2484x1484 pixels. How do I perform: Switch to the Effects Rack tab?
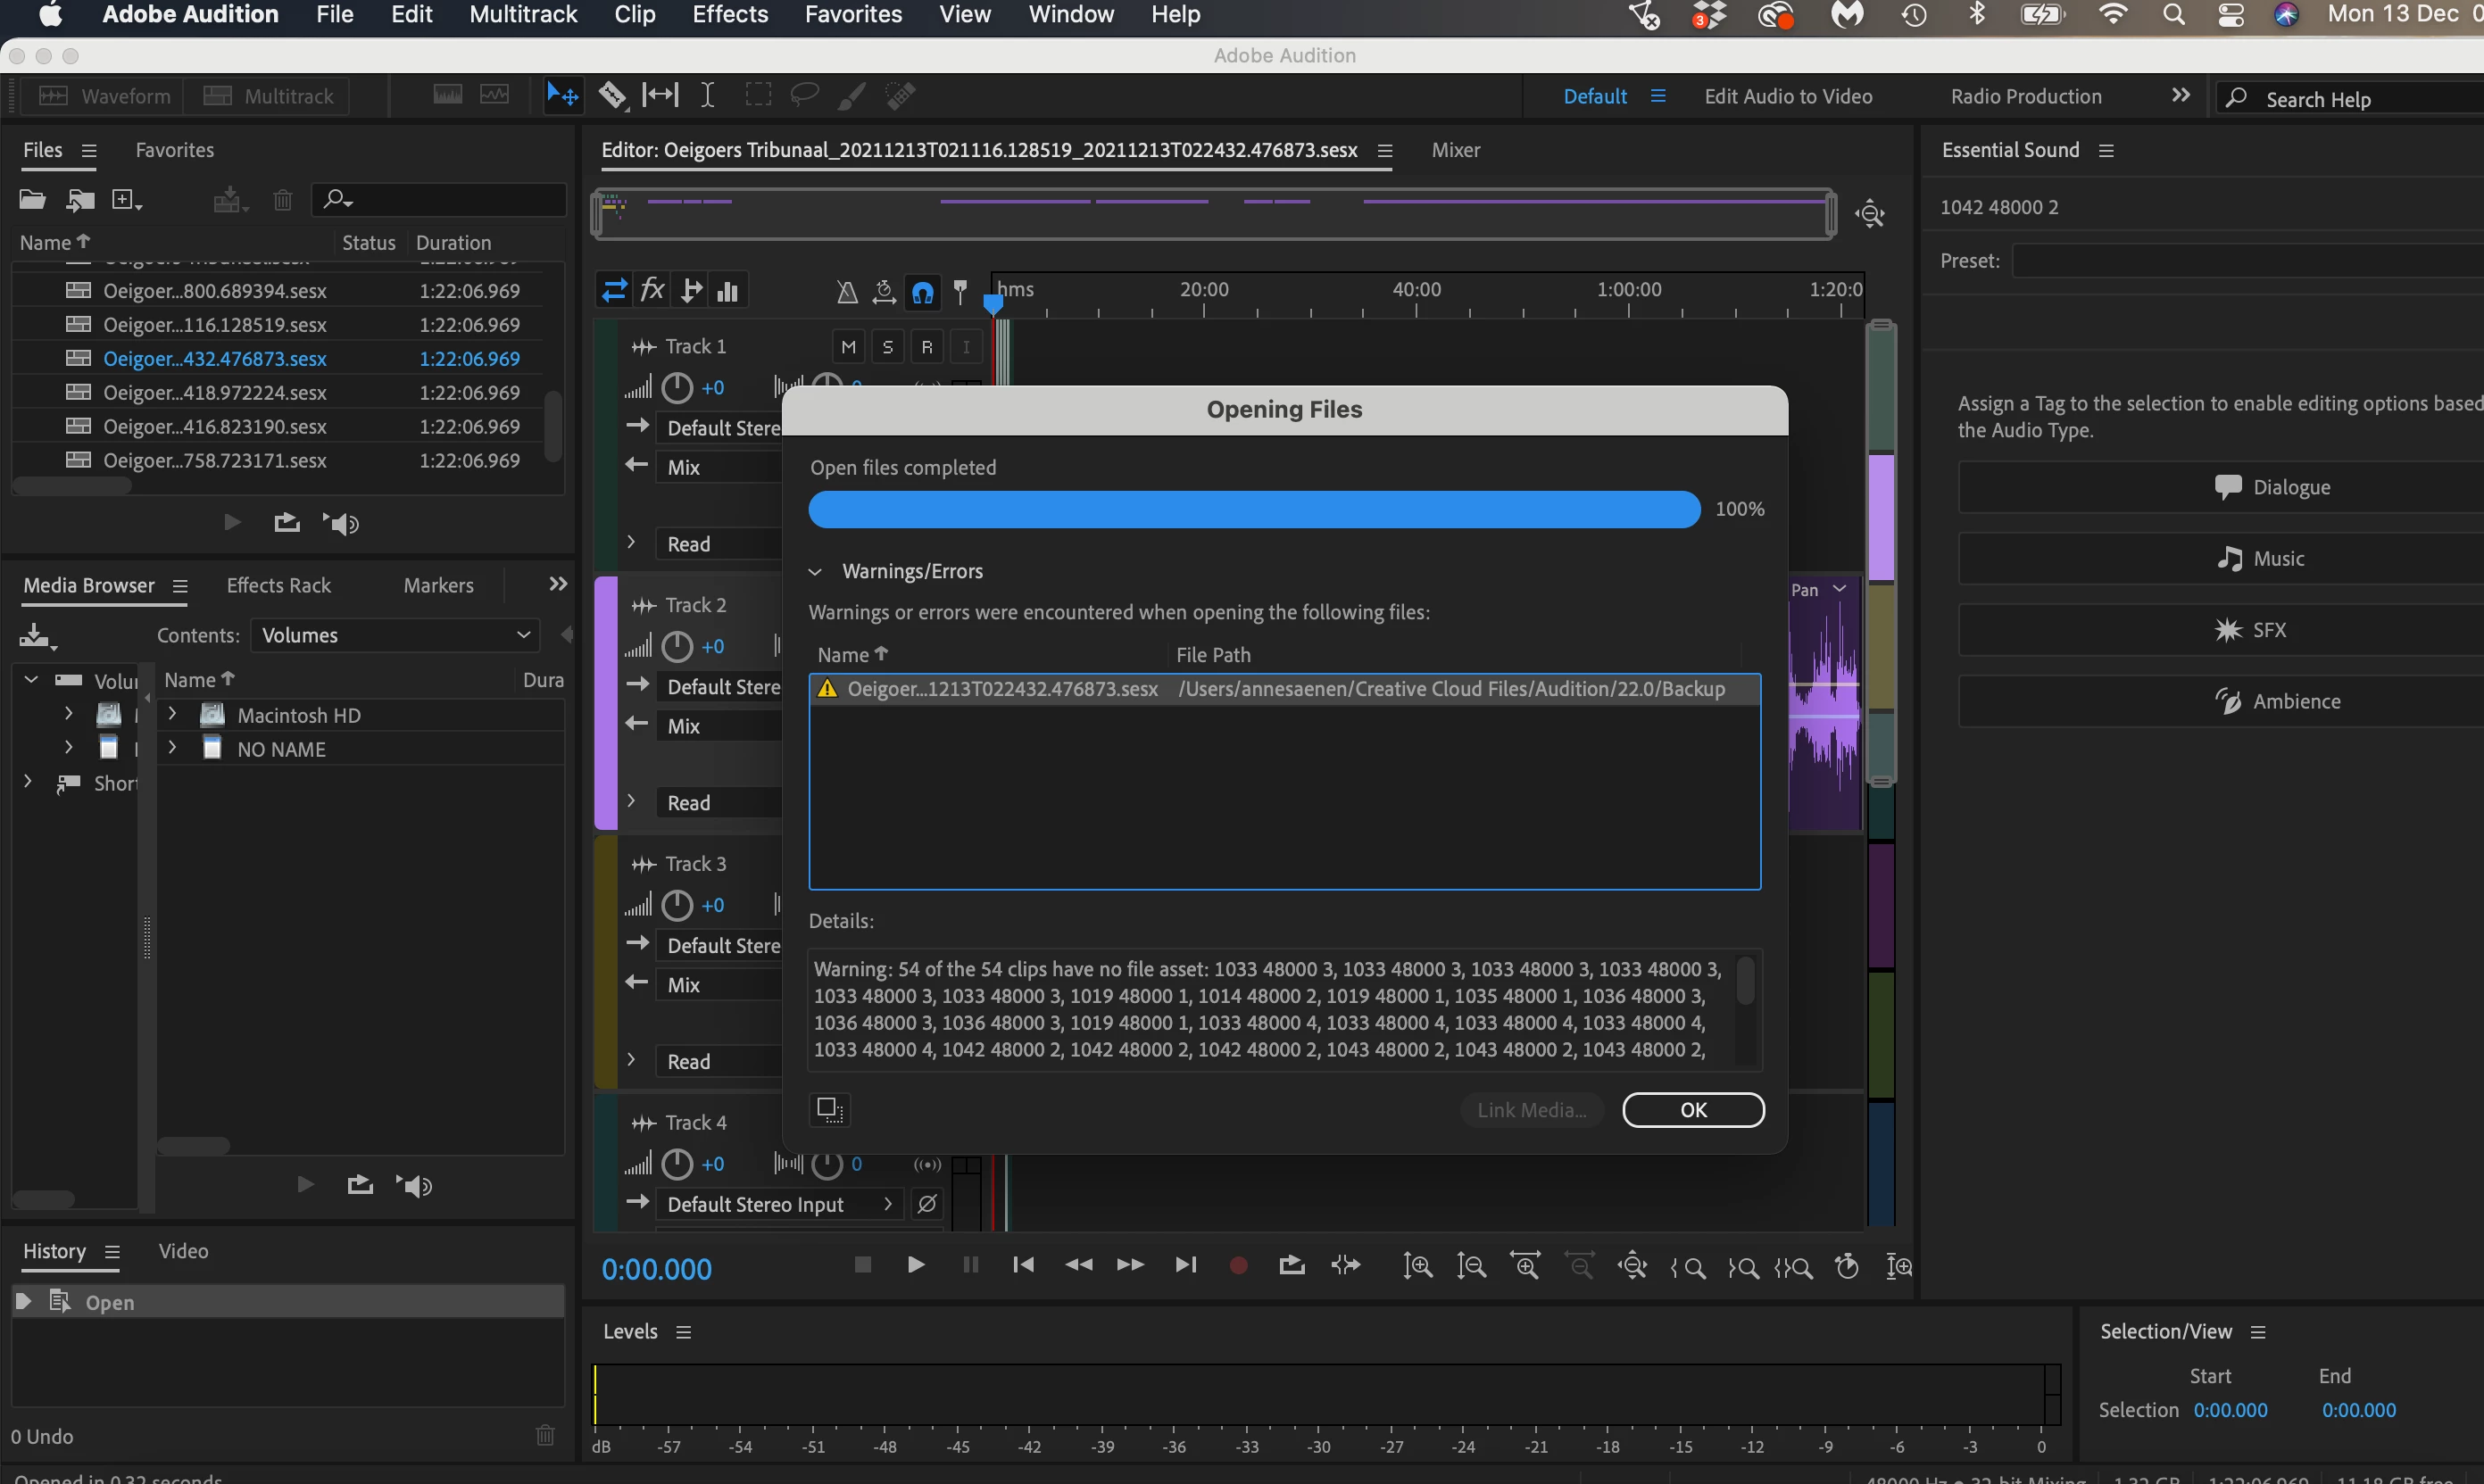pos(278,586)
